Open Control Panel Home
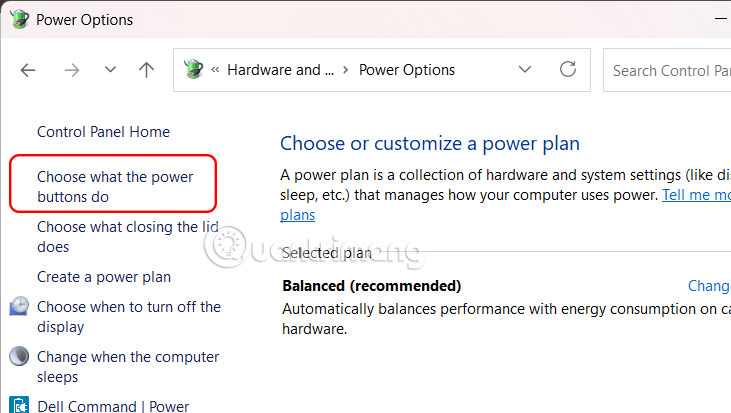The width and height of the screenshot is (731, 413). (103, 132)
